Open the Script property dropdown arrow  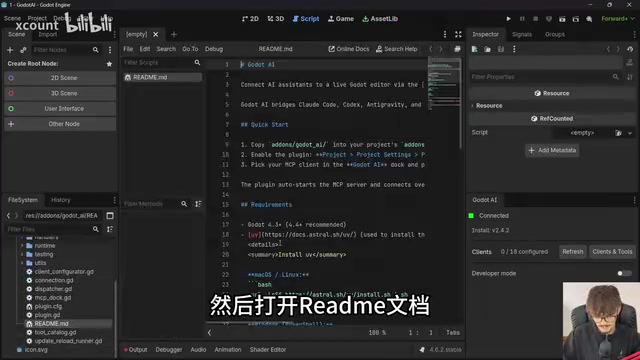coord(630,133)
